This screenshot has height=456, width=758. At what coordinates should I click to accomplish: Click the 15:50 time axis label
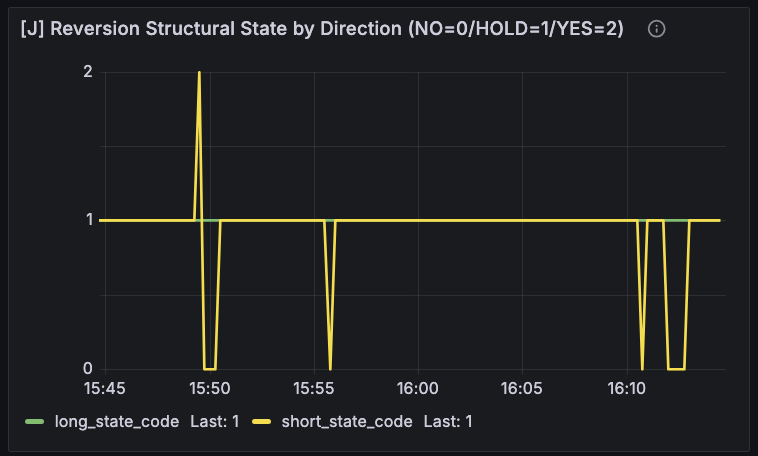(209, 387)
